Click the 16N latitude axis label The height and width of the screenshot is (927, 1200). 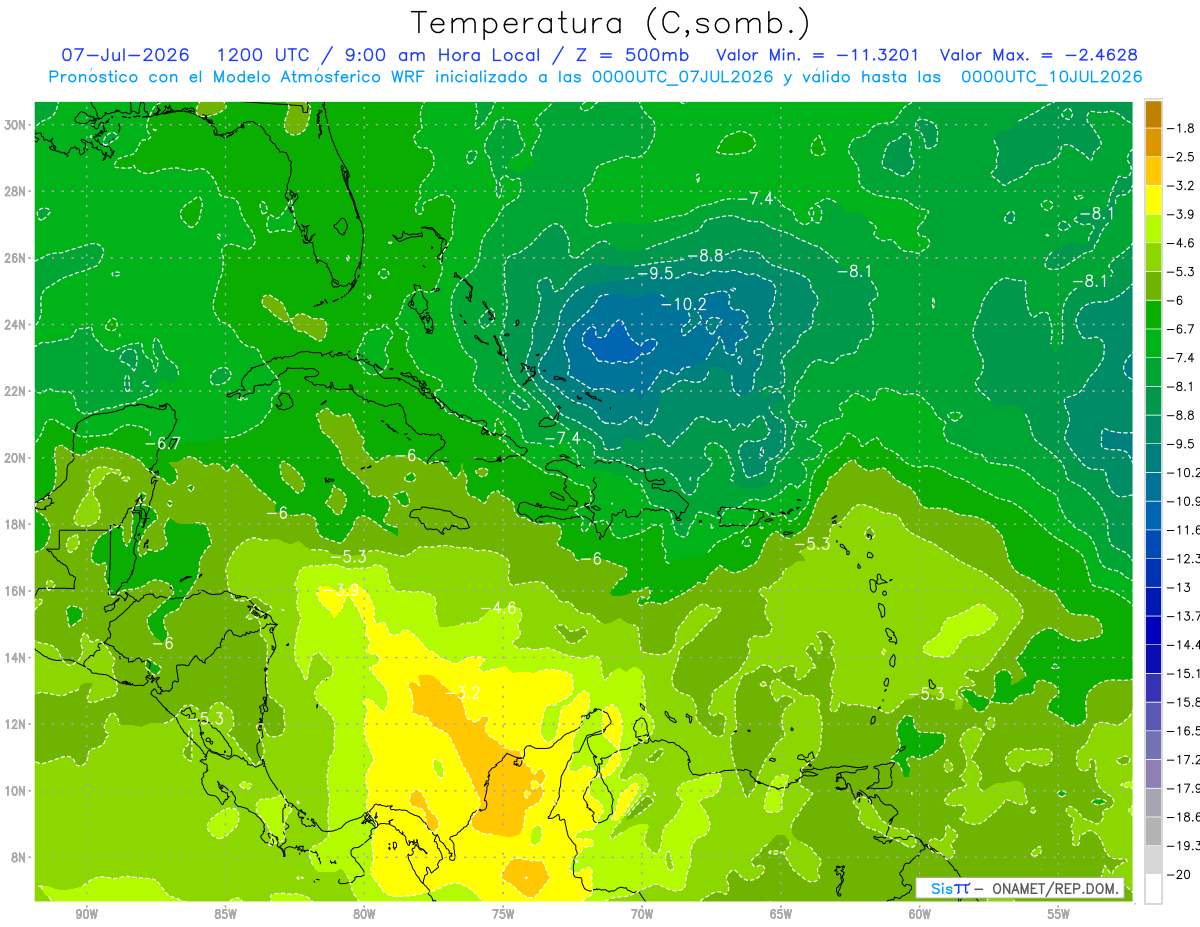click(x=17, y=591)
